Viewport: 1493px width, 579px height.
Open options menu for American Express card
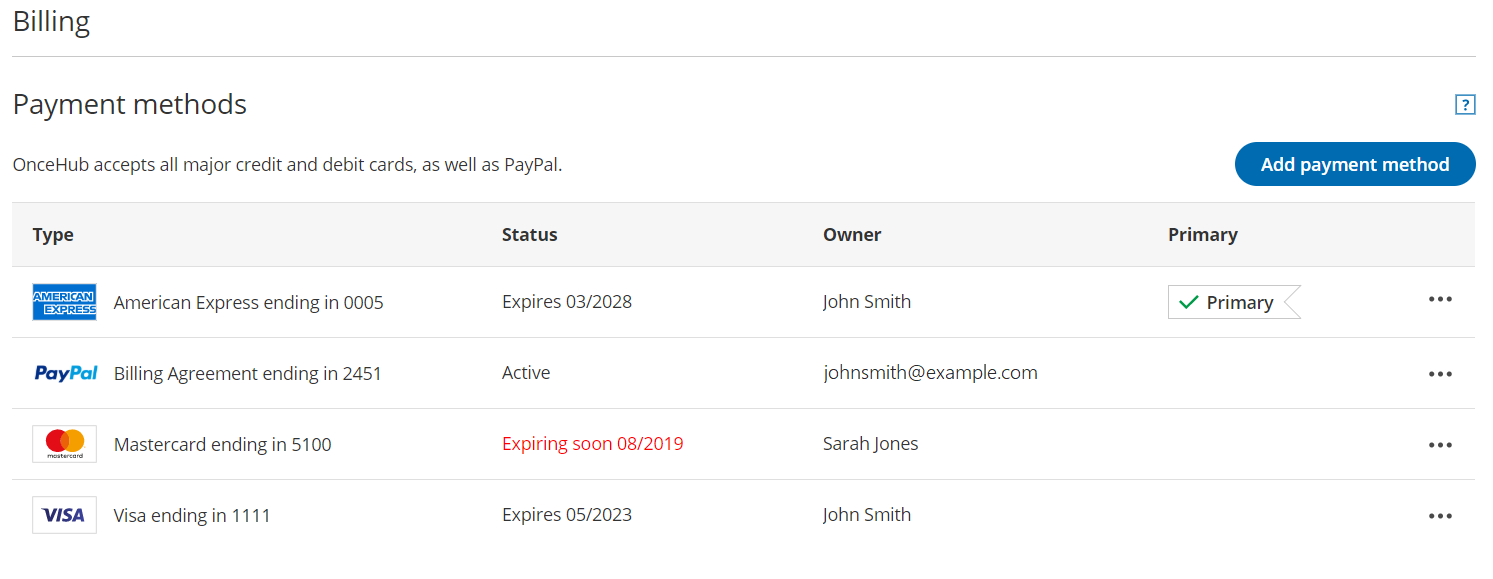tap(1440, 300)
